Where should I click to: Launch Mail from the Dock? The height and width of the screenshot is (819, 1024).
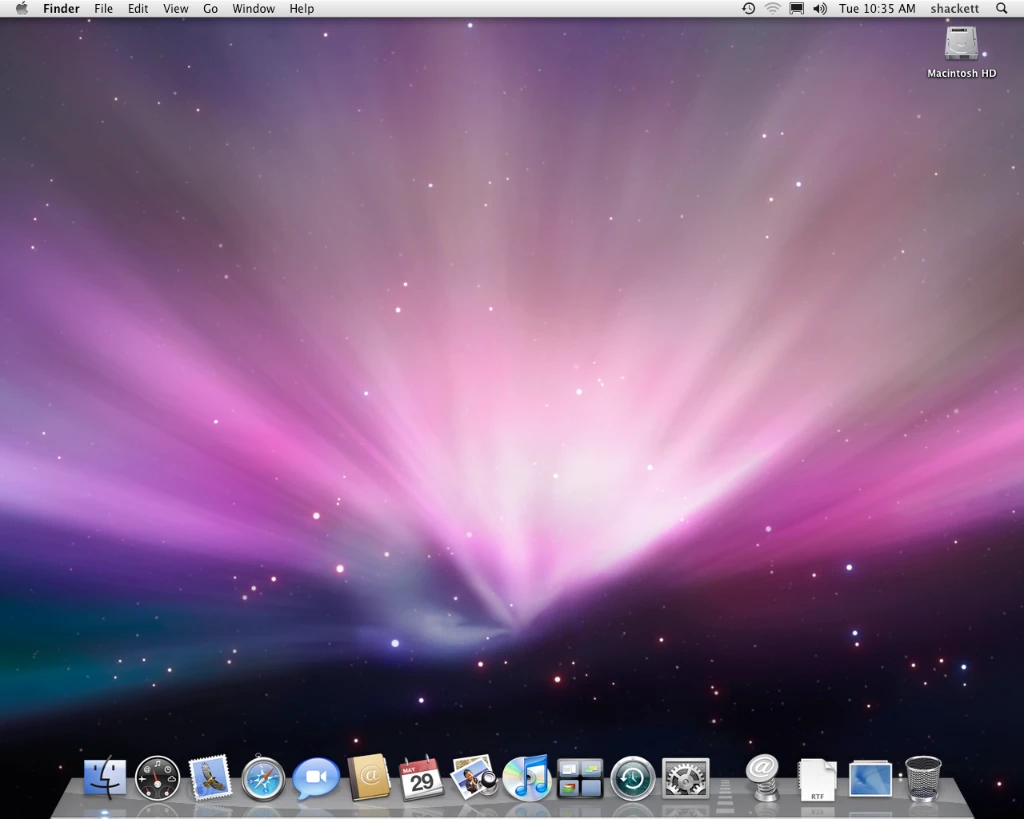[211, 777]
